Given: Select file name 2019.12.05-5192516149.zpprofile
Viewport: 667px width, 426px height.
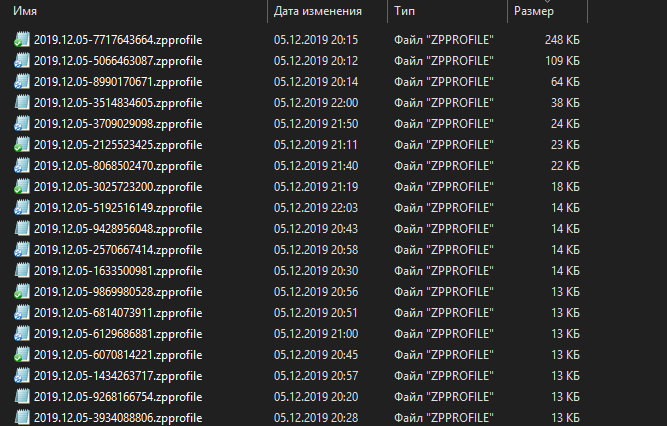Looking at the screenshot, I should click(118, 208).
